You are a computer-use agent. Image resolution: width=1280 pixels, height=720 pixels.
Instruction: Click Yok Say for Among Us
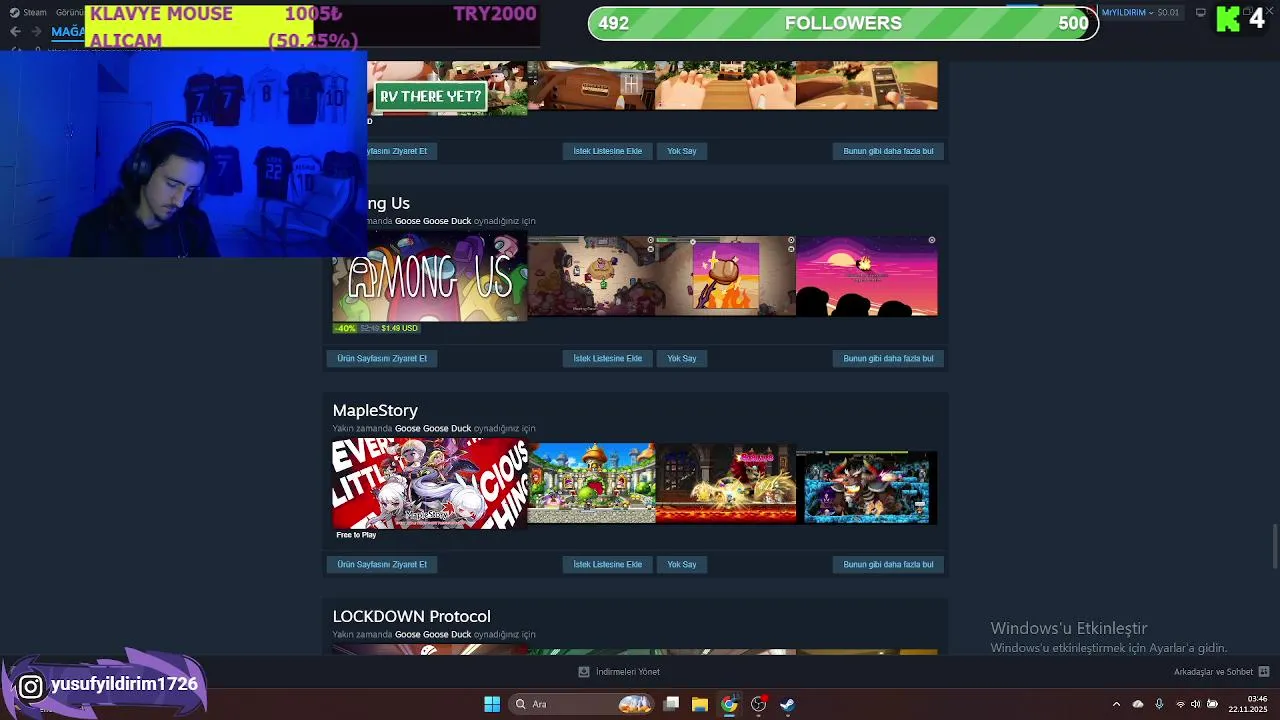click(682, 358)
